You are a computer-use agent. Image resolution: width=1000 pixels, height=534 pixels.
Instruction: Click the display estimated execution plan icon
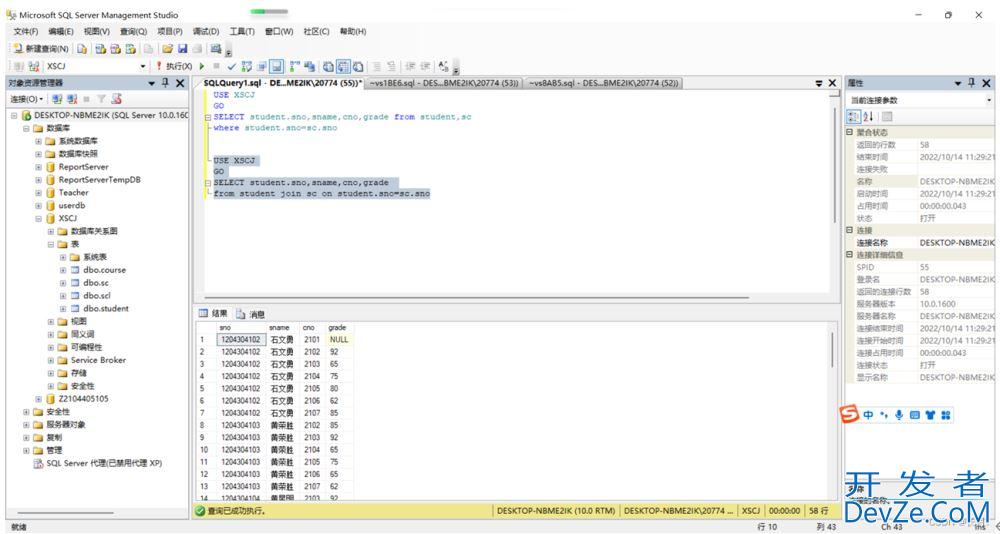coord(246,66)
